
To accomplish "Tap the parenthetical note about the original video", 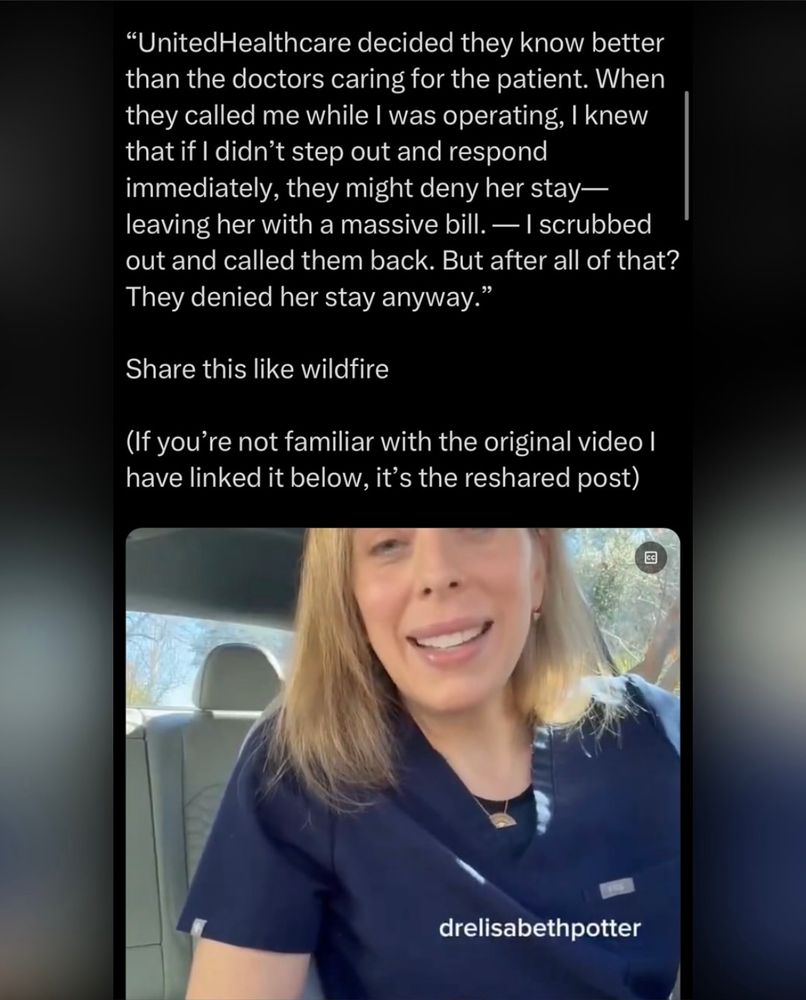I will point(390,460).
